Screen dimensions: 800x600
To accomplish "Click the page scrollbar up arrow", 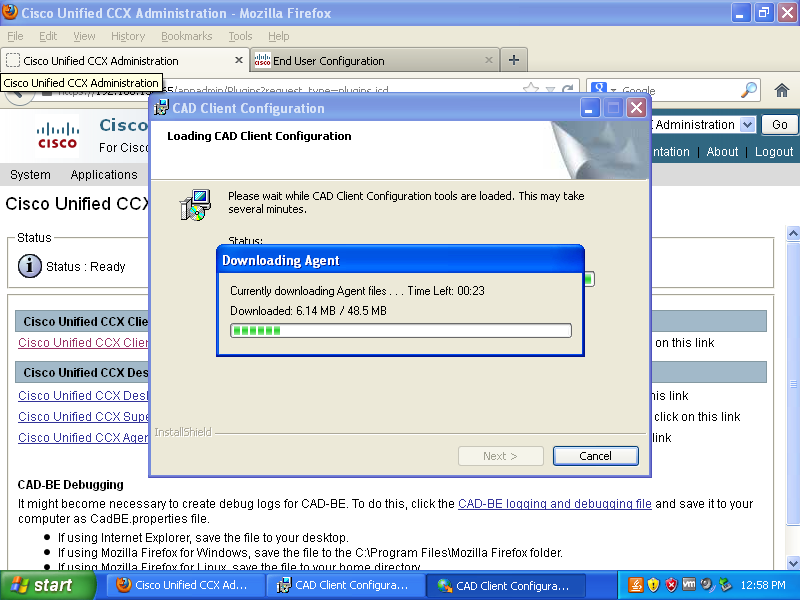I will click(x=793, y=233).
